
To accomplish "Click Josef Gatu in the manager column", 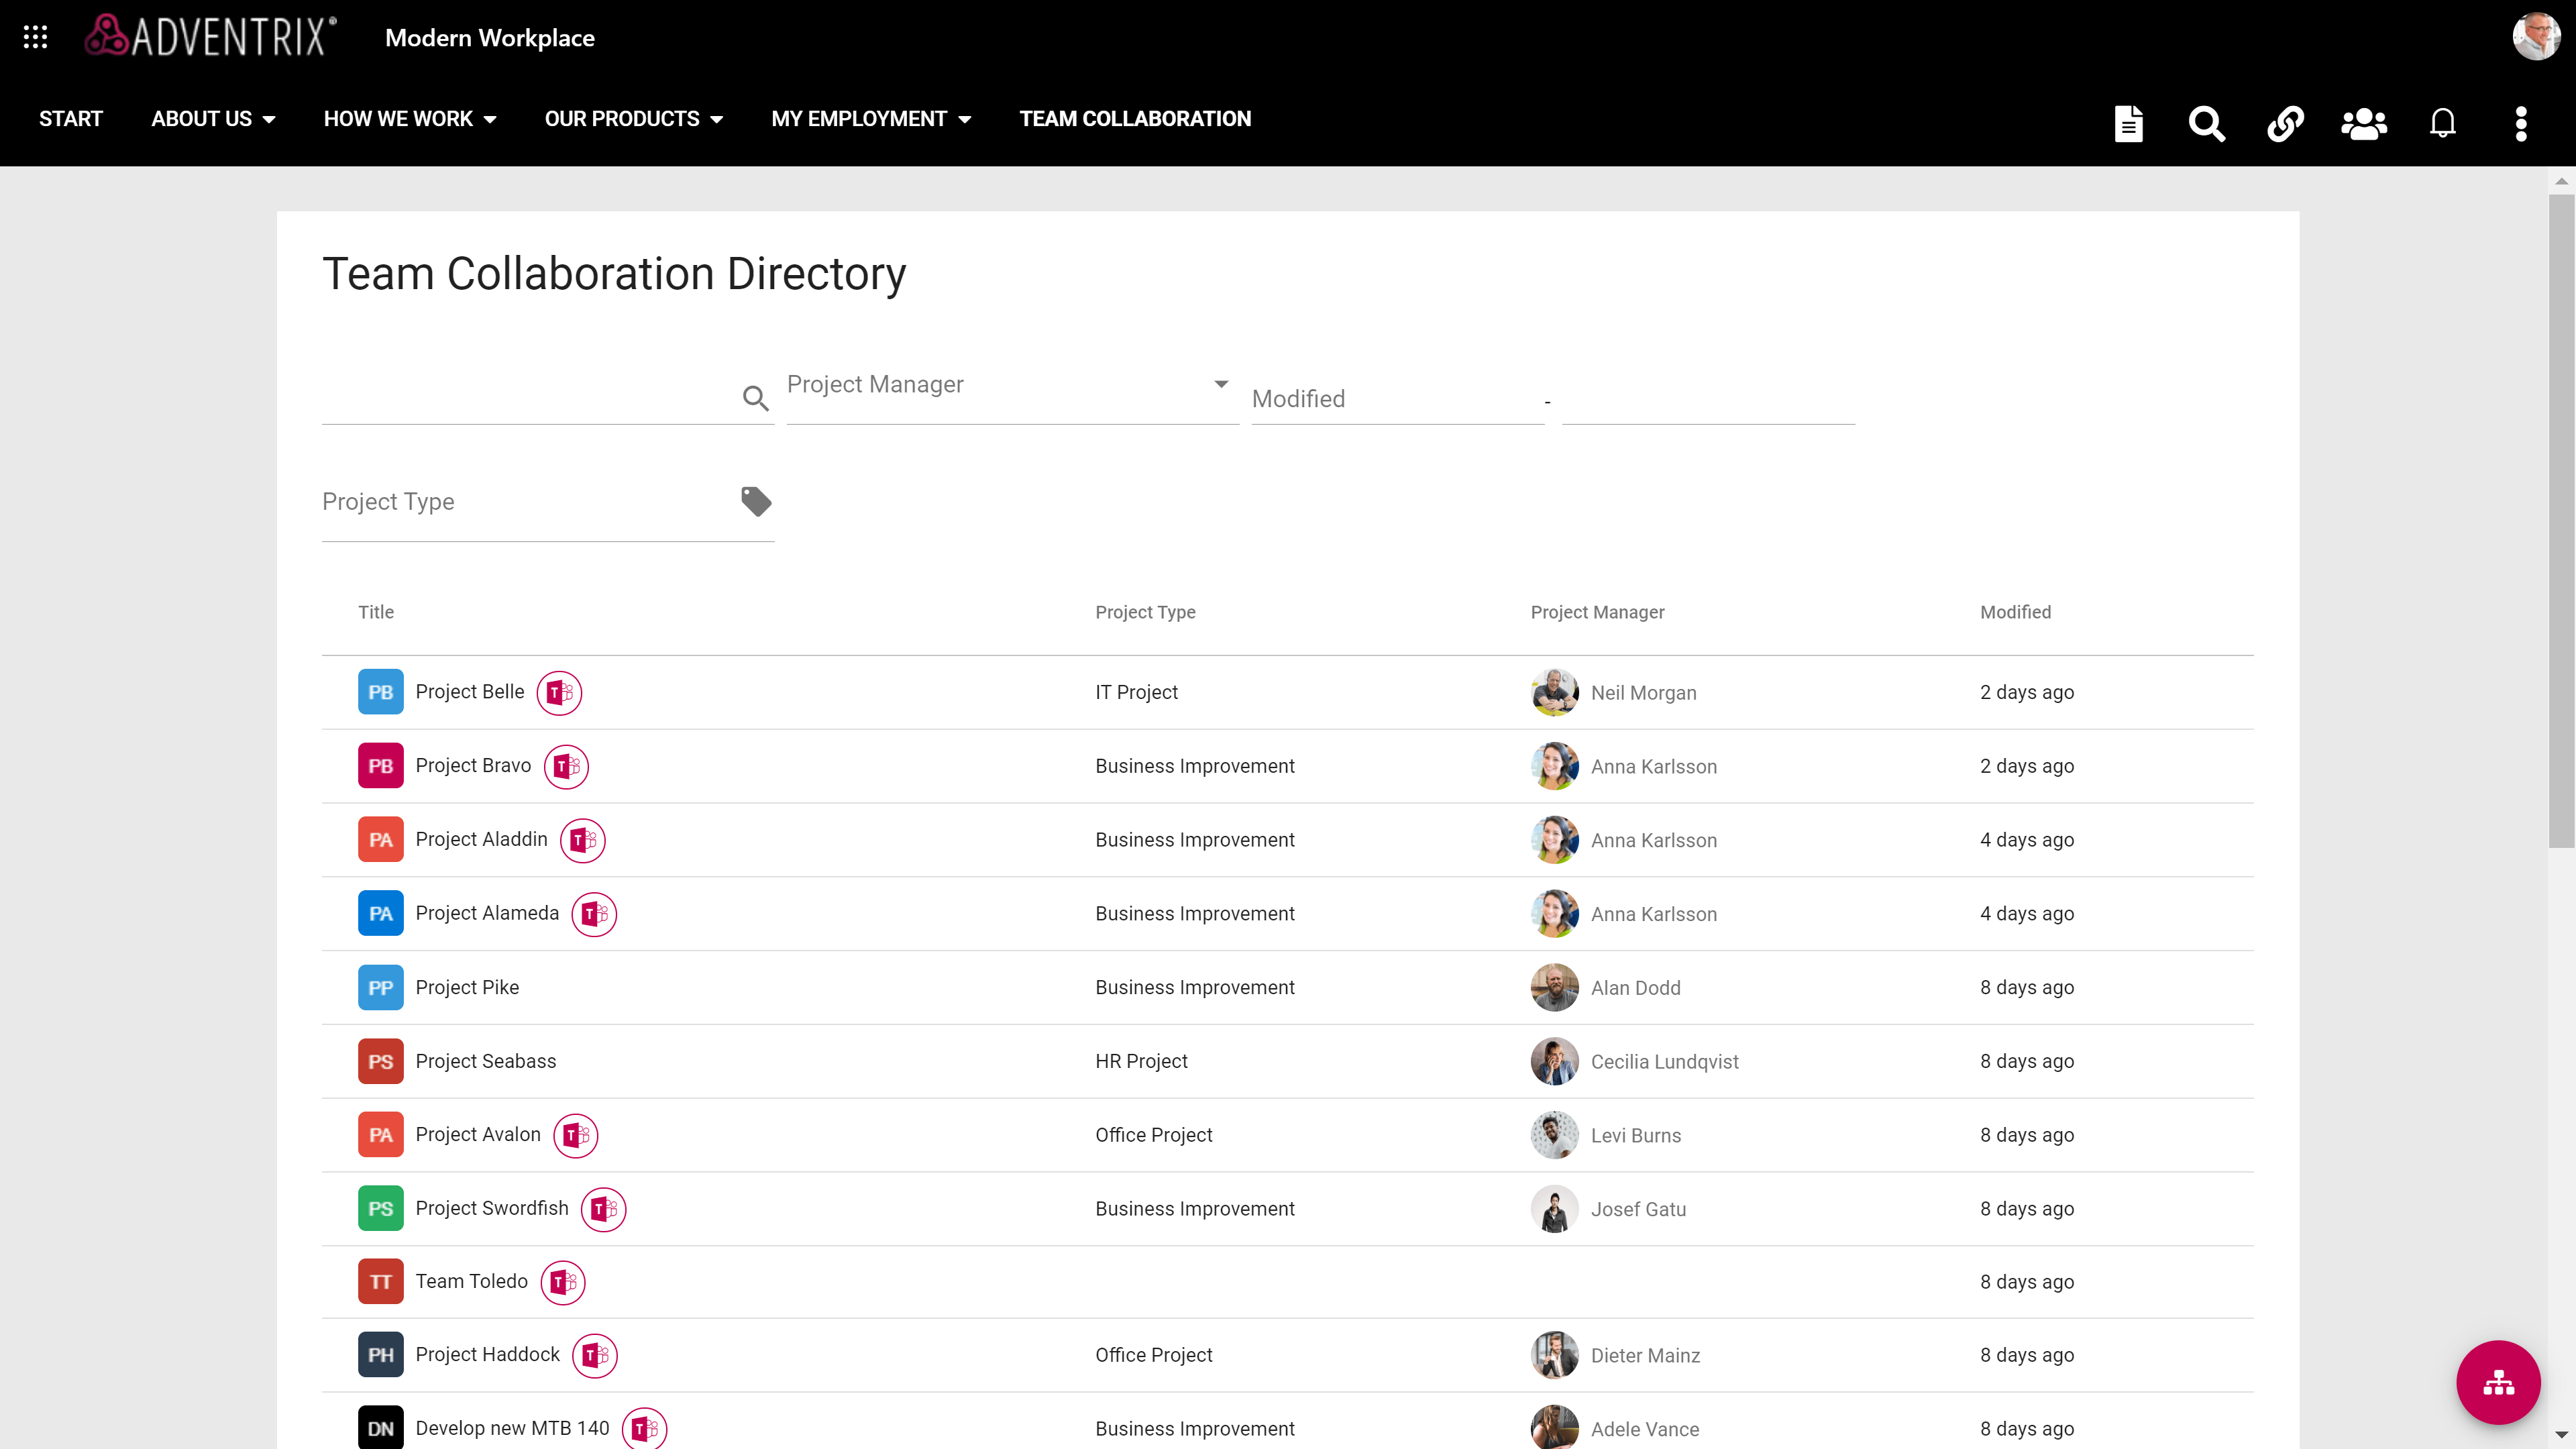I will coord(1638,1210).
